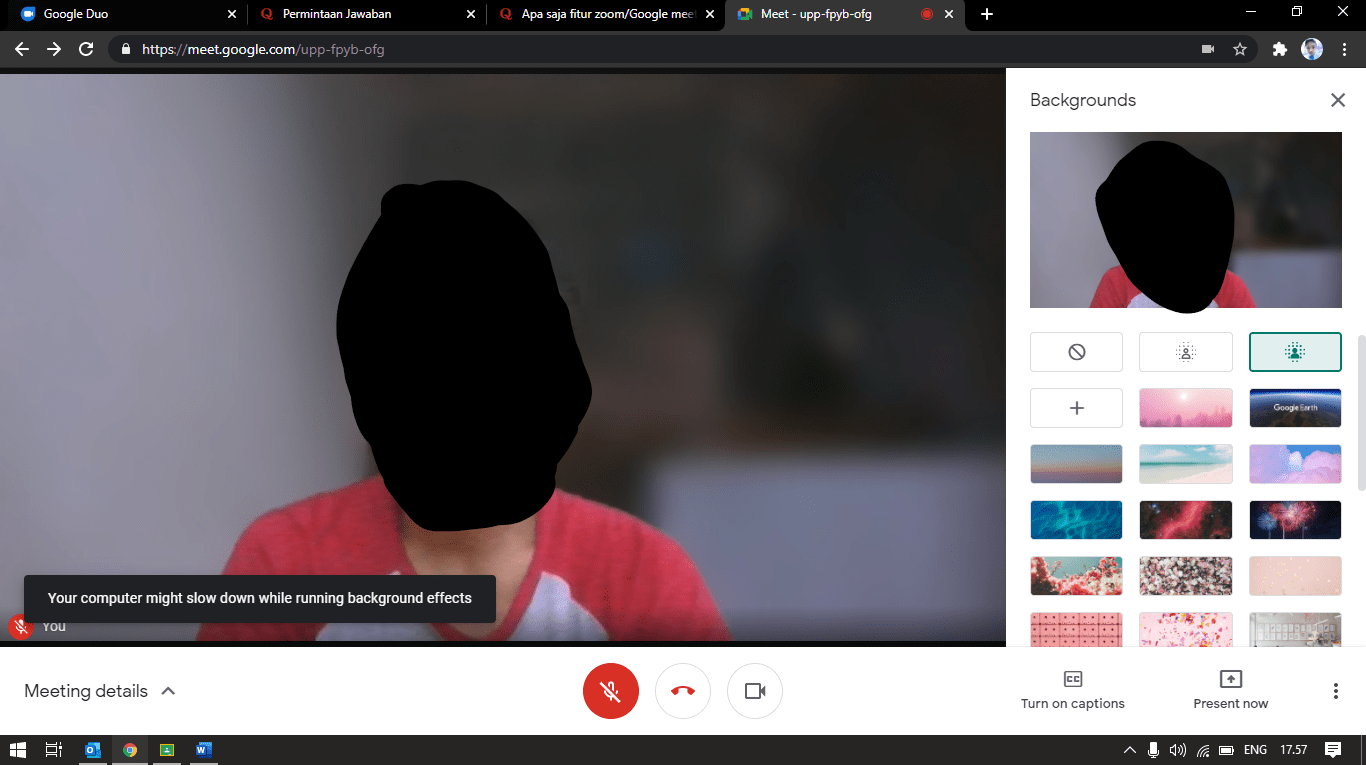
Task: Click battery icon in system tray
Action: (1225, 750)
